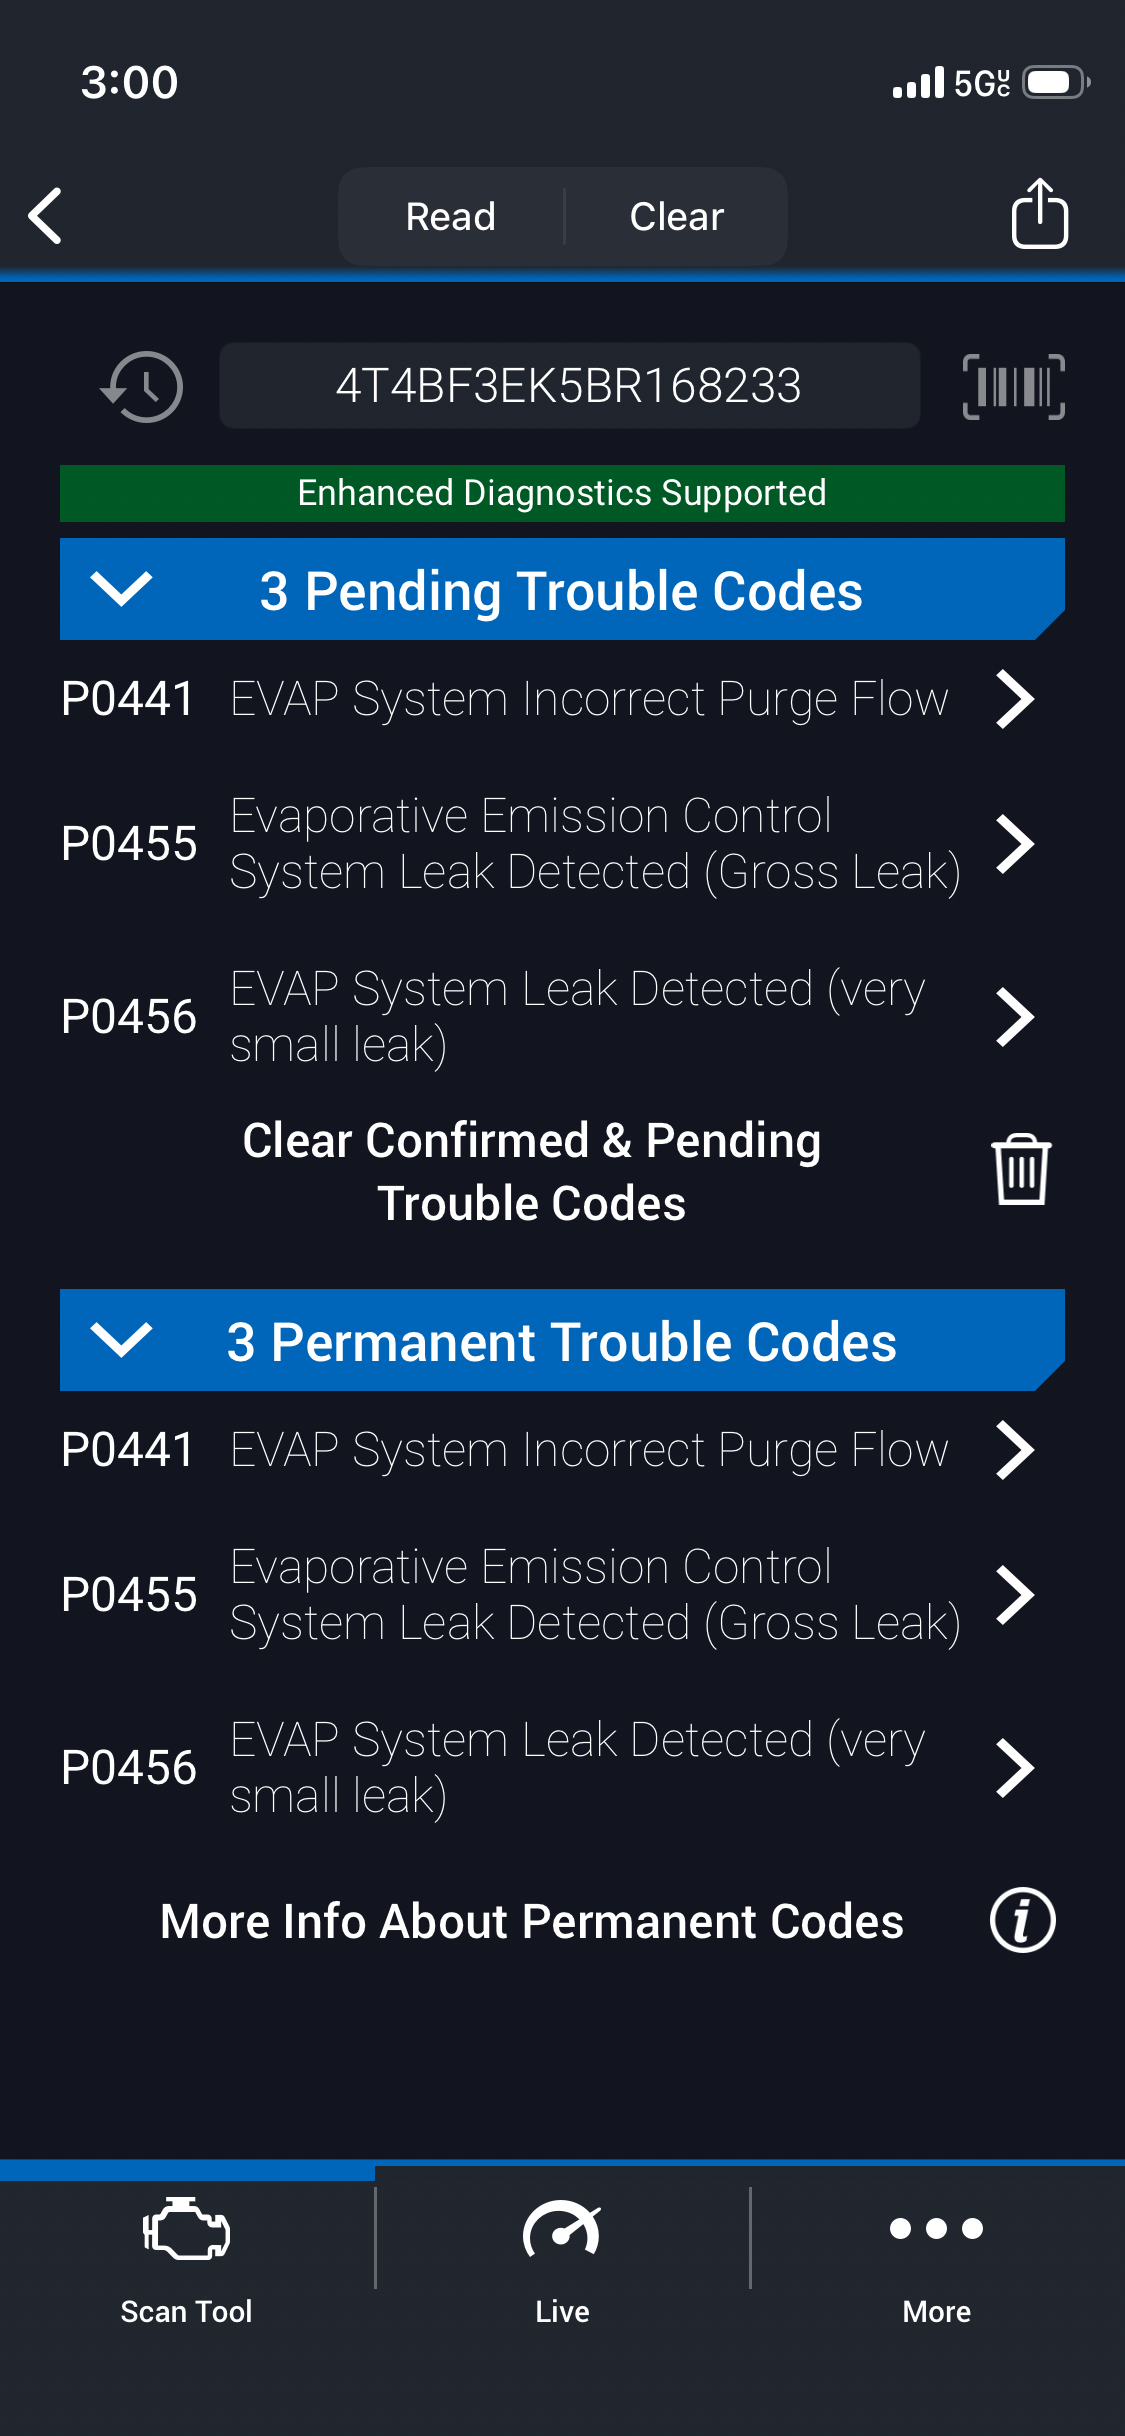Open the More options tab
The width and height of the screenshot is (1125, 2436).
pyautogui.click(x=937, y=2260)
